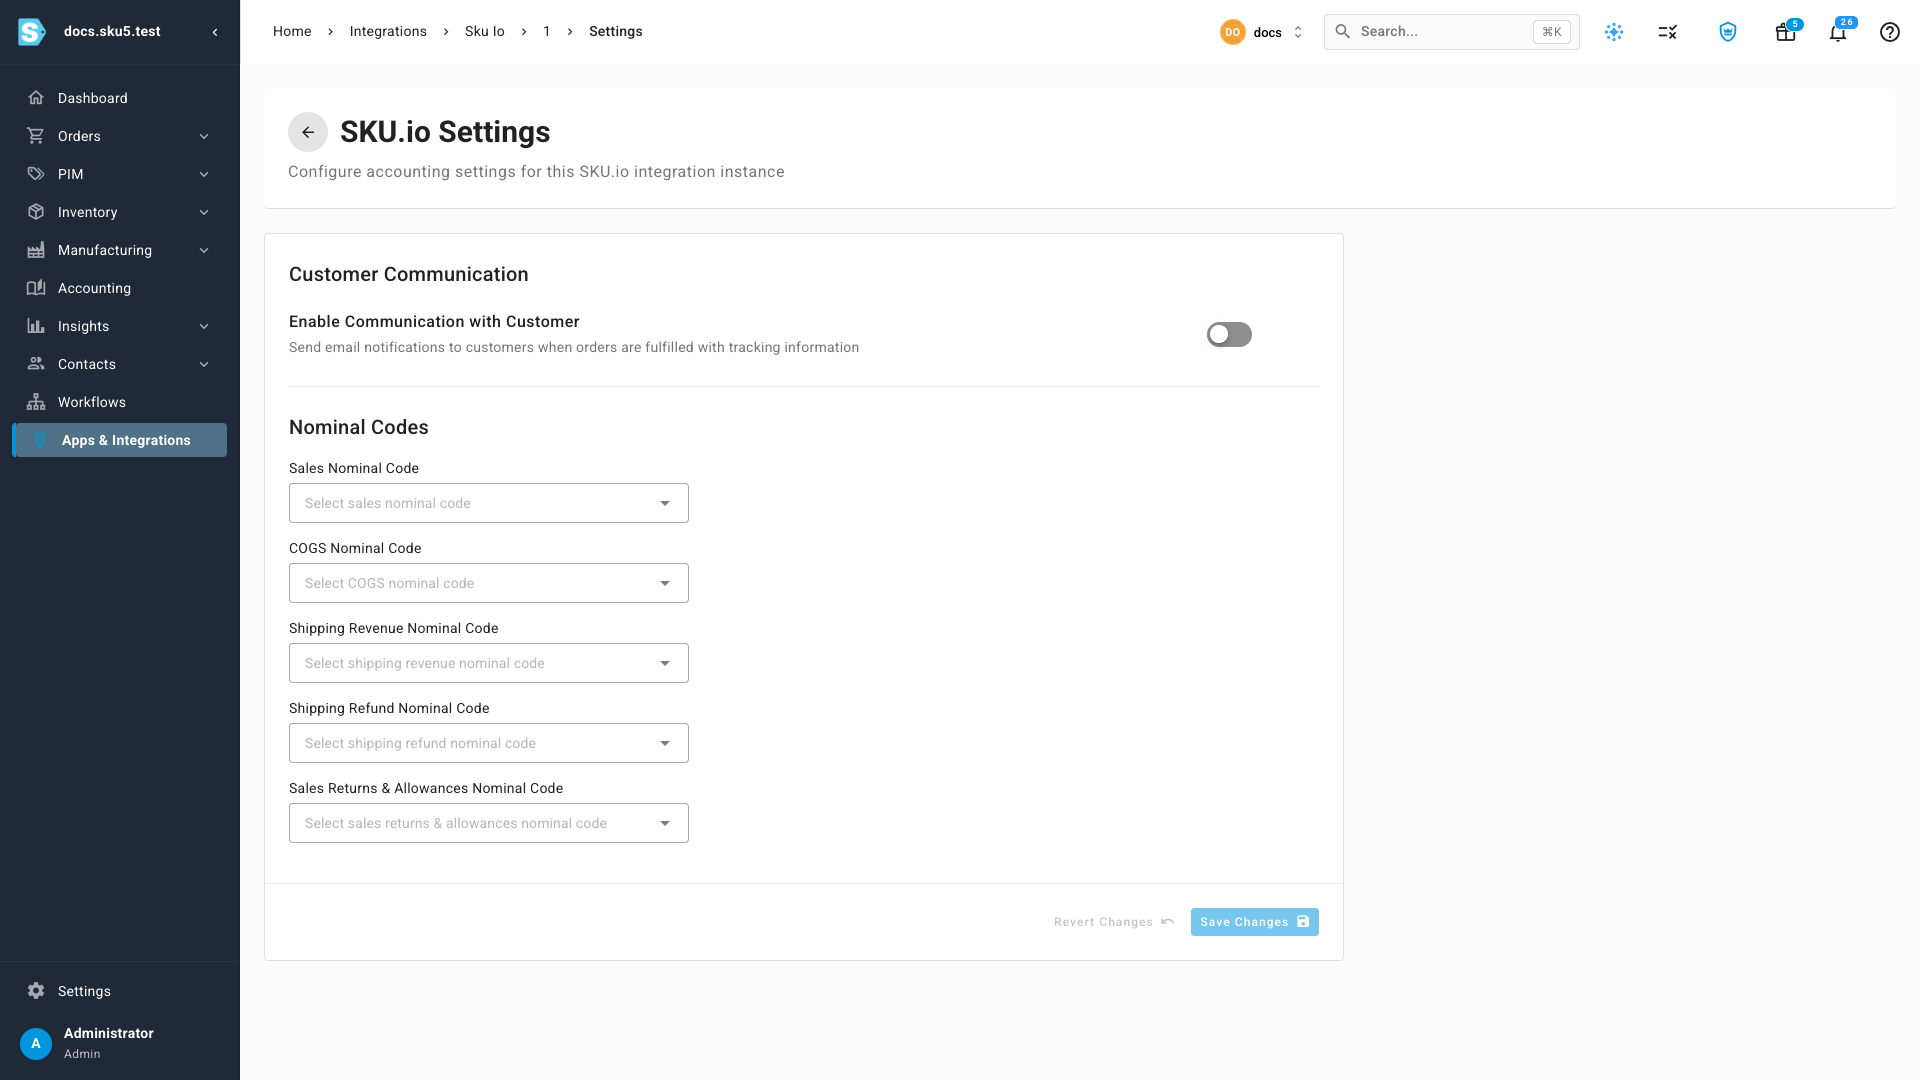The image size is (1920, 1080).
Task: Go to Integrations breadcrumb link
Action: [388, 32]
